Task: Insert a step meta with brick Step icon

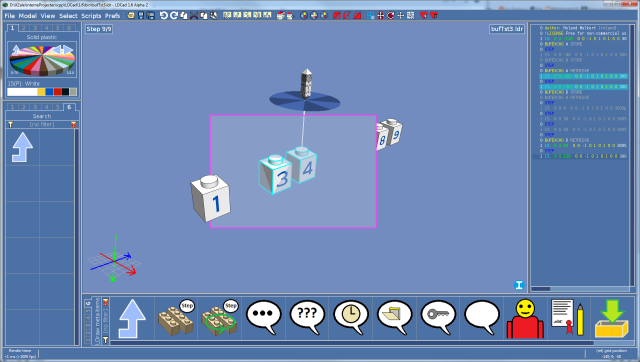Action: click(x=176, y=318)
